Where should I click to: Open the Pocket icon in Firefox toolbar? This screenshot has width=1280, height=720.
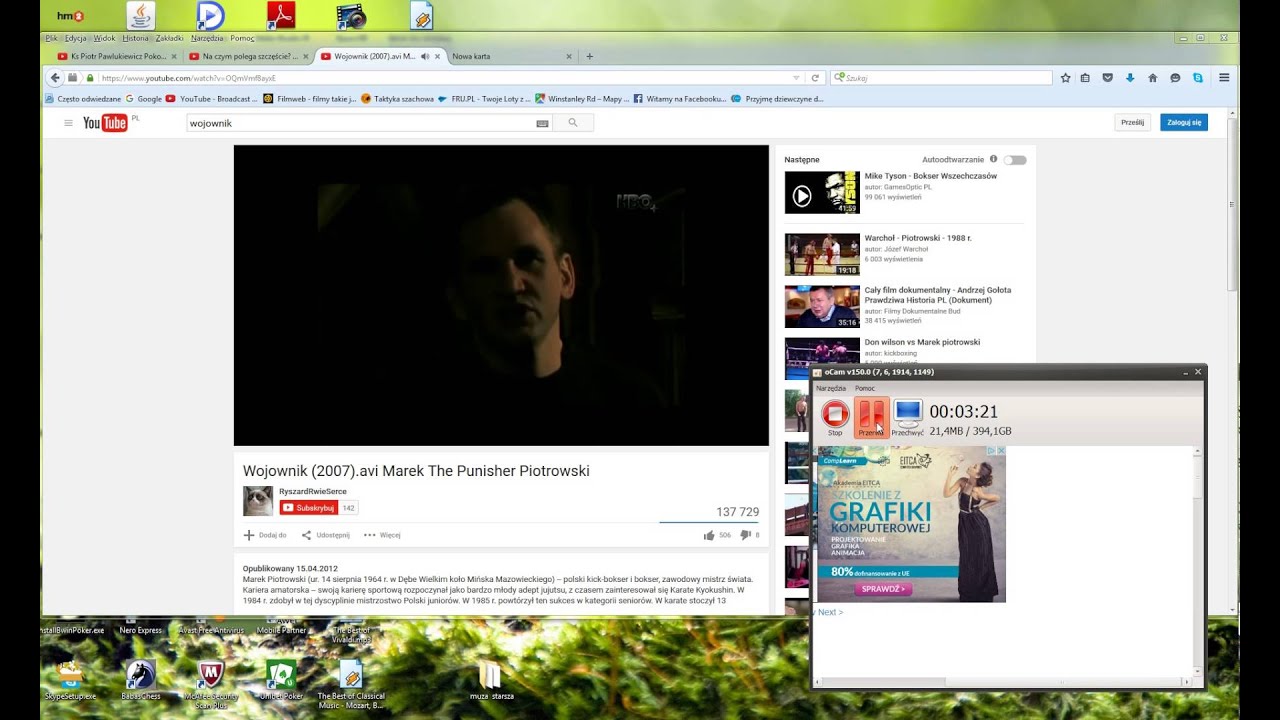pyautogui.click(x=1108, y=78)
